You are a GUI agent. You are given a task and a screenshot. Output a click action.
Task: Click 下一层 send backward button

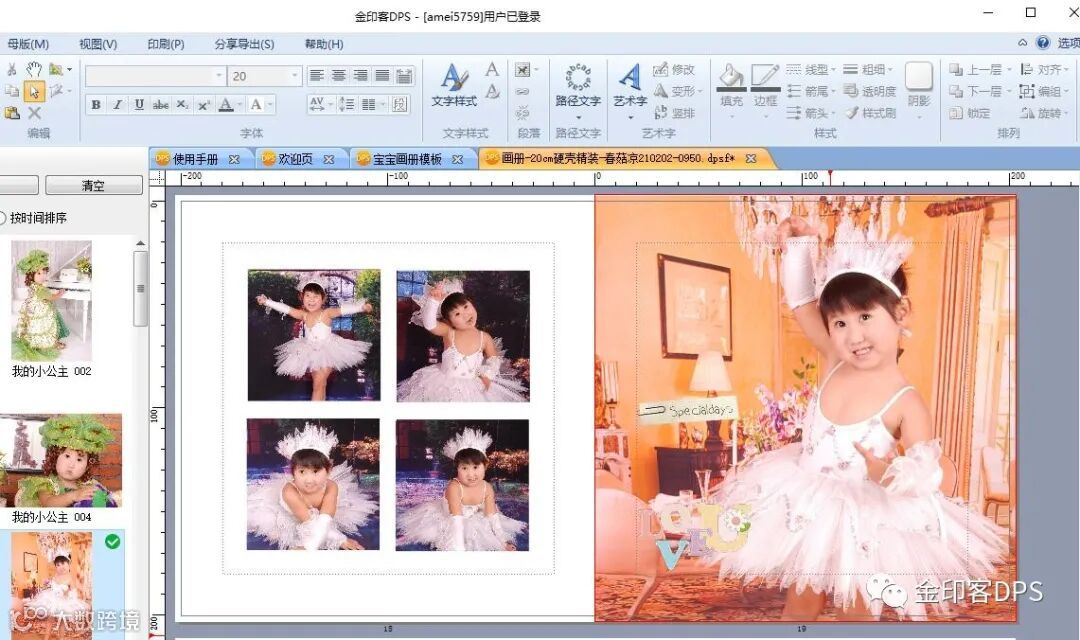975,91
